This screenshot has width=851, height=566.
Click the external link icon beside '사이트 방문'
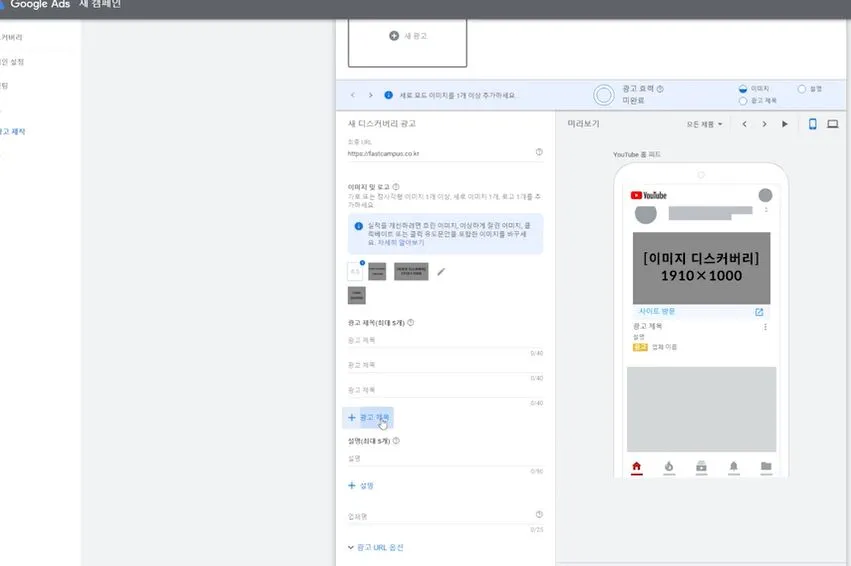click(x=759, y=312)
